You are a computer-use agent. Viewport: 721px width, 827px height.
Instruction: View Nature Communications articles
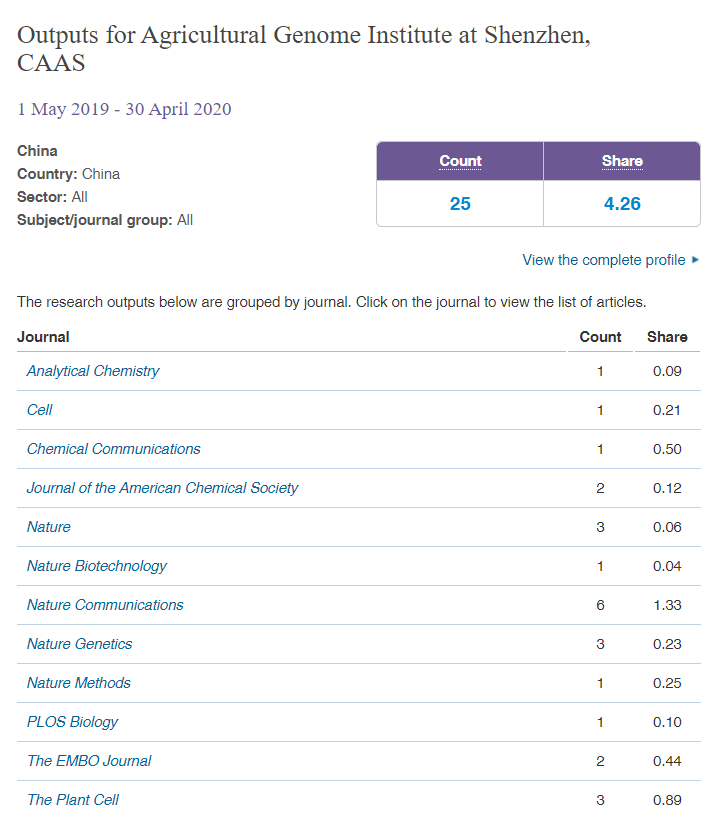pyautogui.click(x=105, y=605)
